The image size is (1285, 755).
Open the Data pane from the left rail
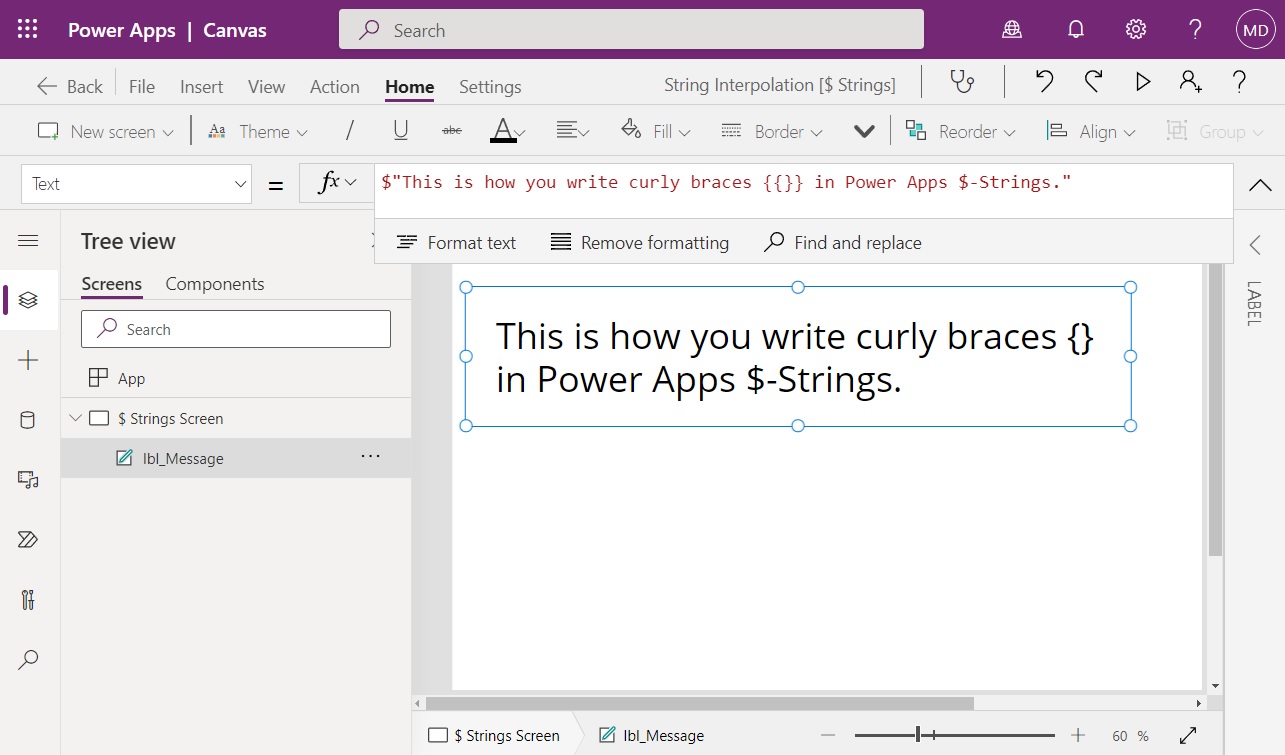point(30,419)
